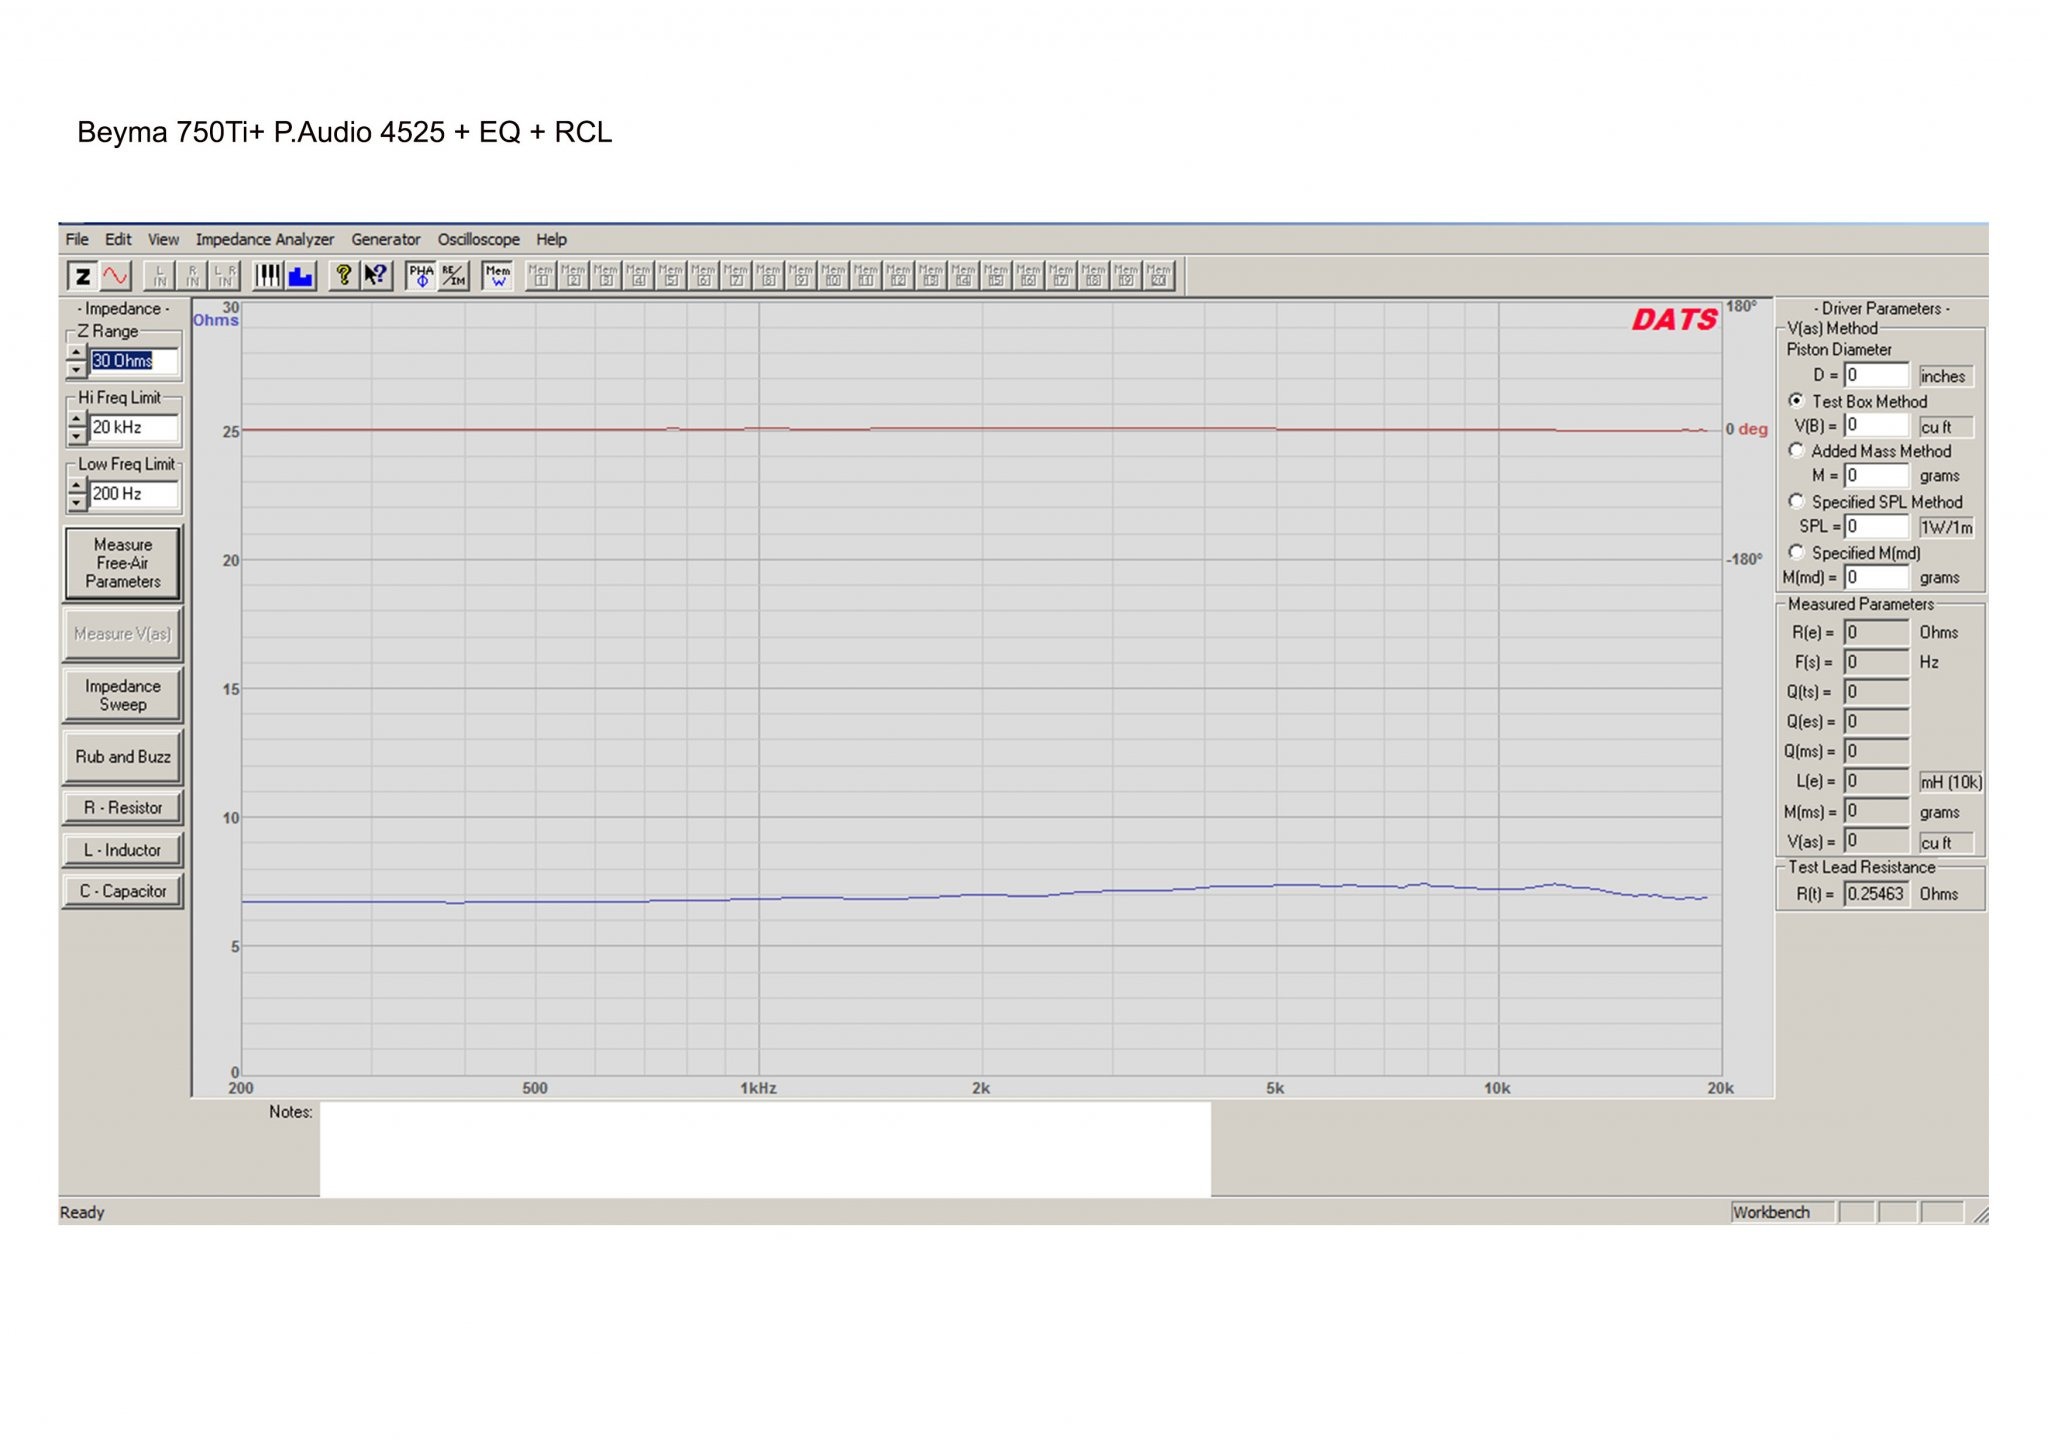2048x1448 pixels.
Task: Click the V(B) test box volume field
Action: 1877,425
